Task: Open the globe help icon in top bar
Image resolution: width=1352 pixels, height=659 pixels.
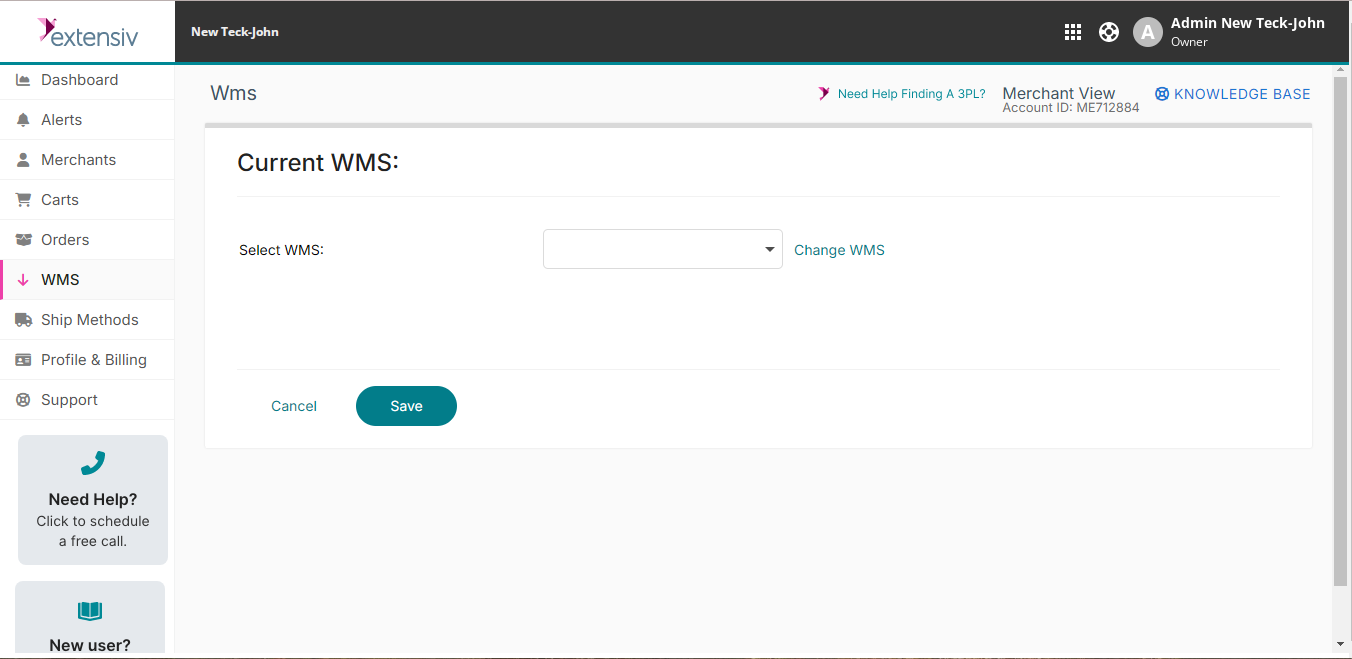Action: (x=1108, y=31)
